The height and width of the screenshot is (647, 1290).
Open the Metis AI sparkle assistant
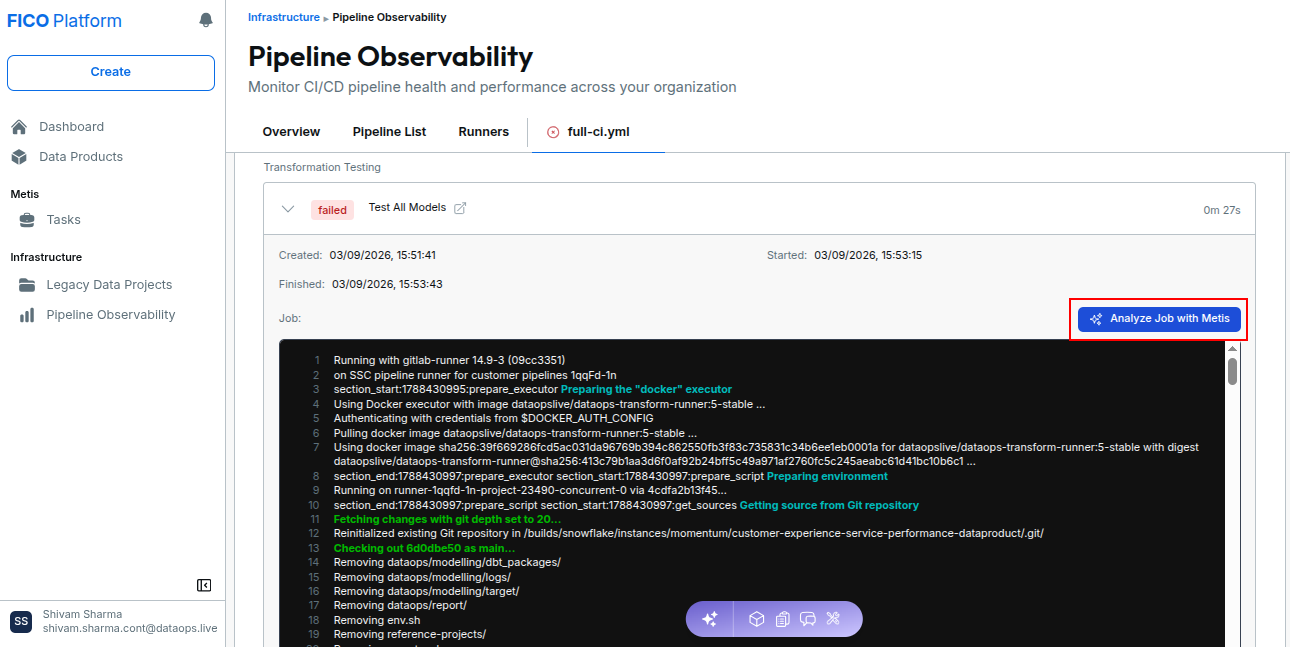point(709,619)
